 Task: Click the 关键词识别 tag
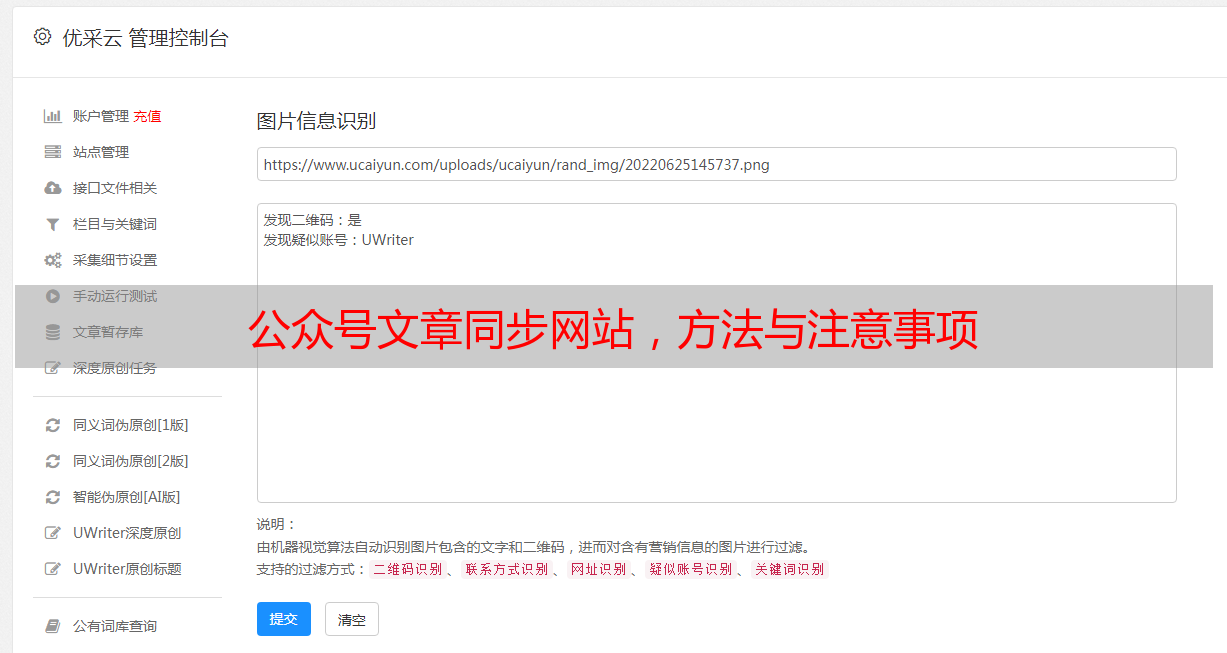click(789, 569)
